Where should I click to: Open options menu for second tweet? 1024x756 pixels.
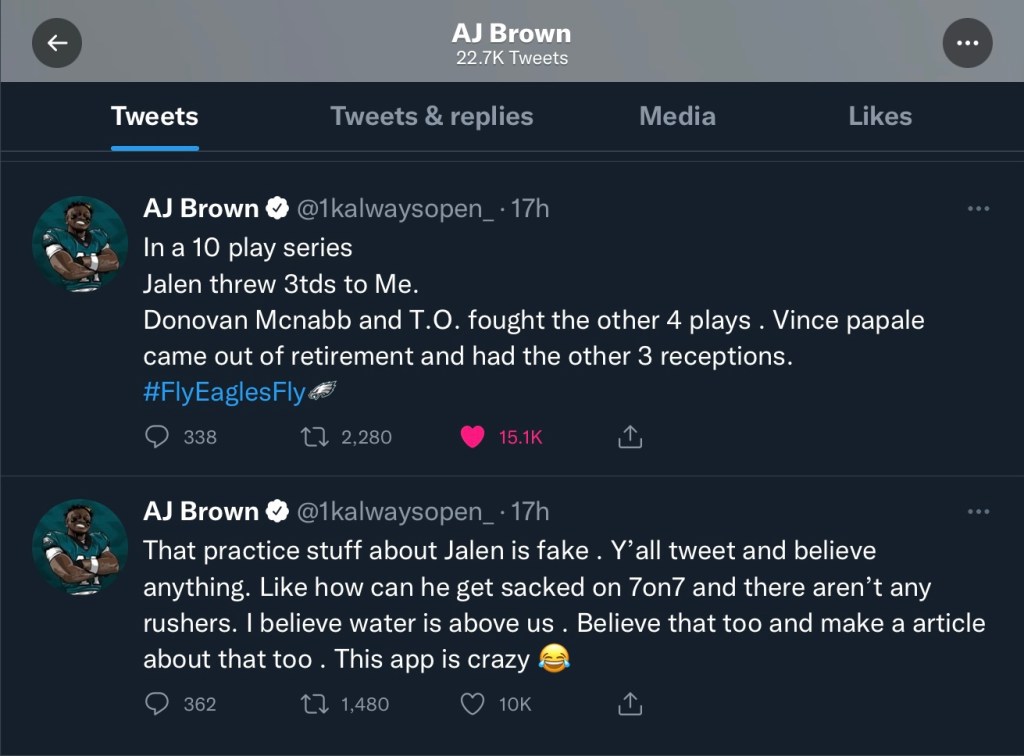(978, 512)
